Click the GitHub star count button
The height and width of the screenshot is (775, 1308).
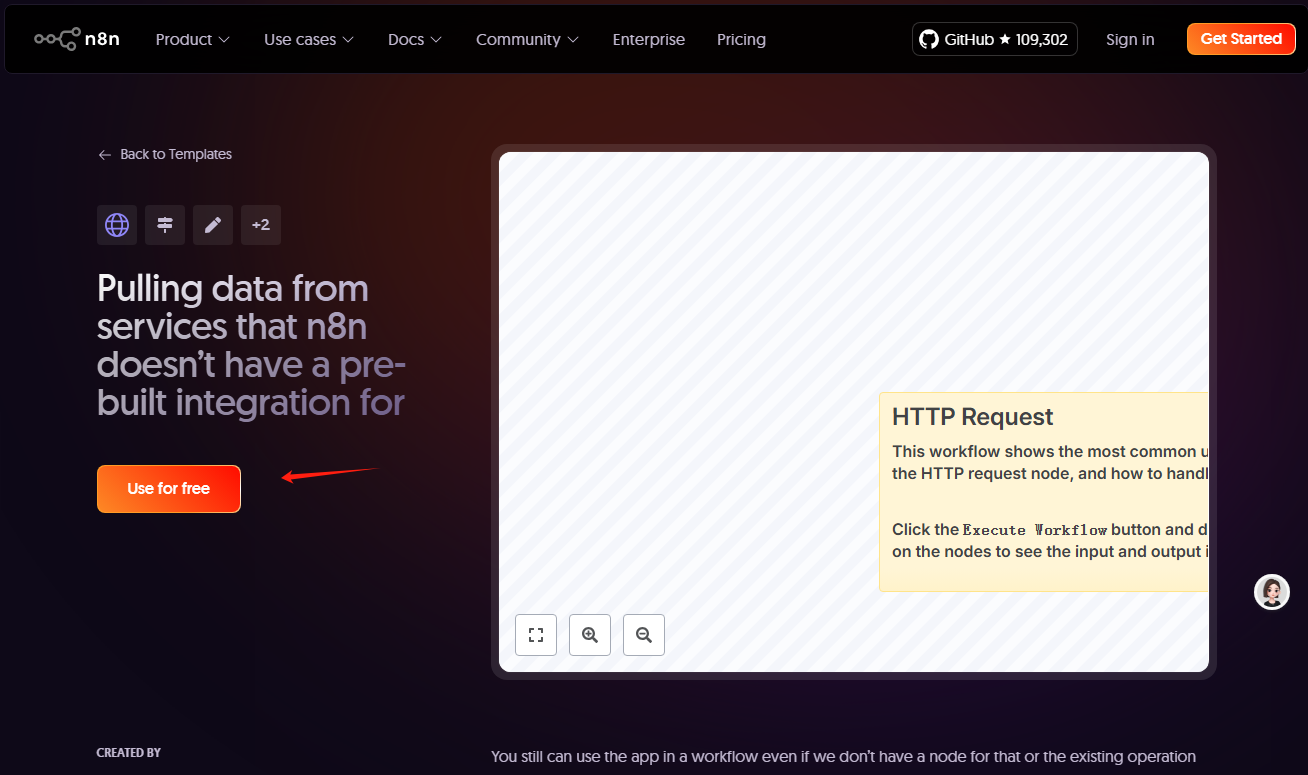coord(995,39)
